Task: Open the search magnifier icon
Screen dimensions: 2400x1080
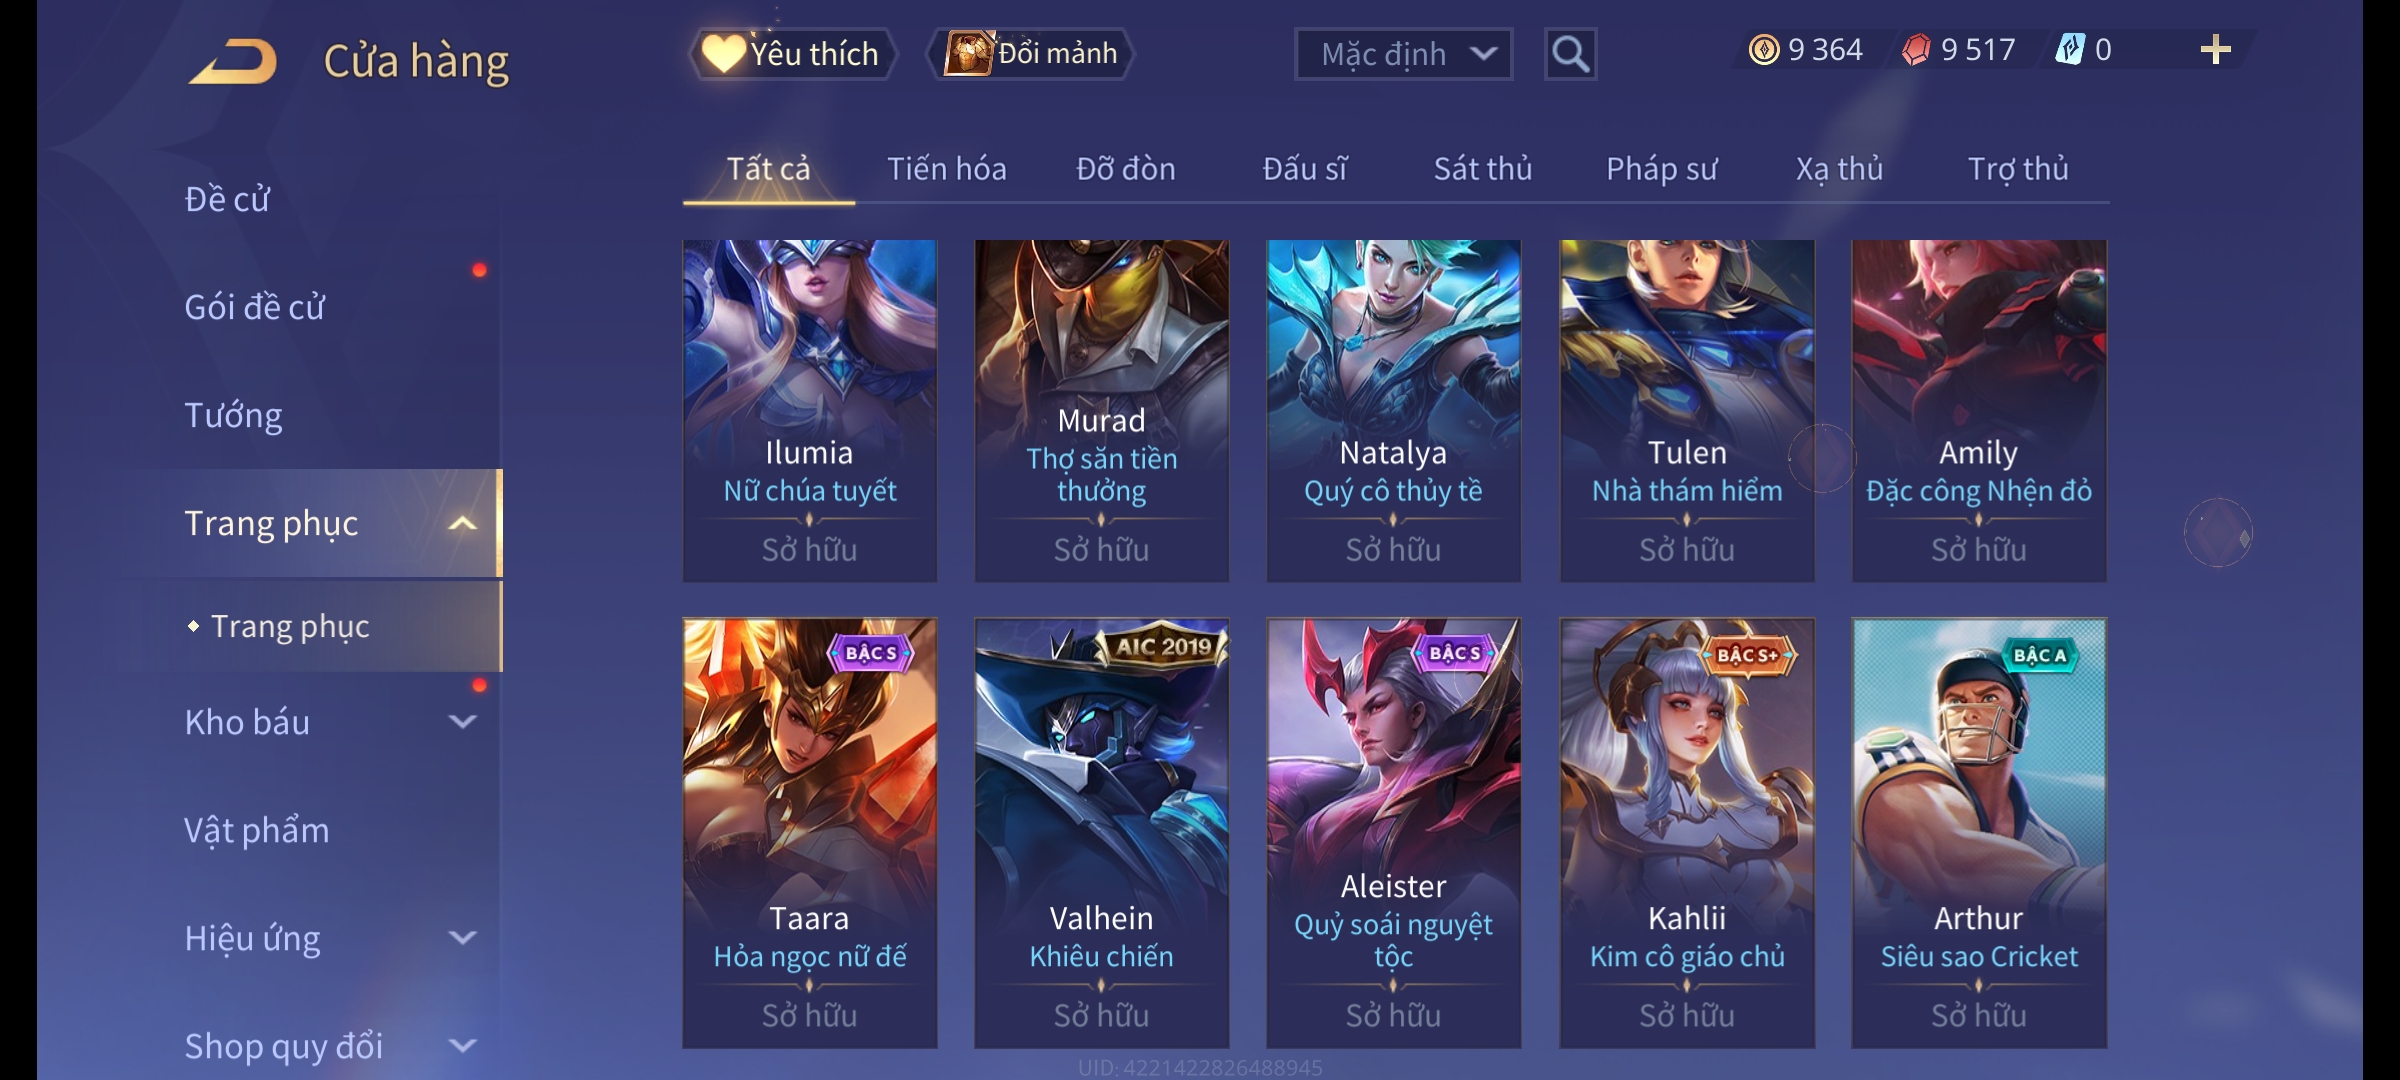Action: pyautogui.click(x=1570, y=54)
